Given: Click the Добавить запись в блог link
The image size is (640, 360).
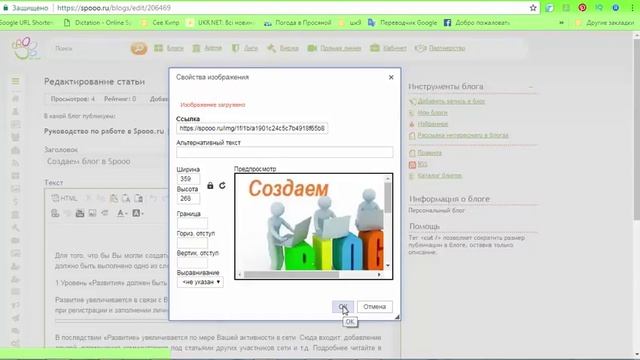Looking at the screenshot, I should pyautogui.click(x=451, y=101).
